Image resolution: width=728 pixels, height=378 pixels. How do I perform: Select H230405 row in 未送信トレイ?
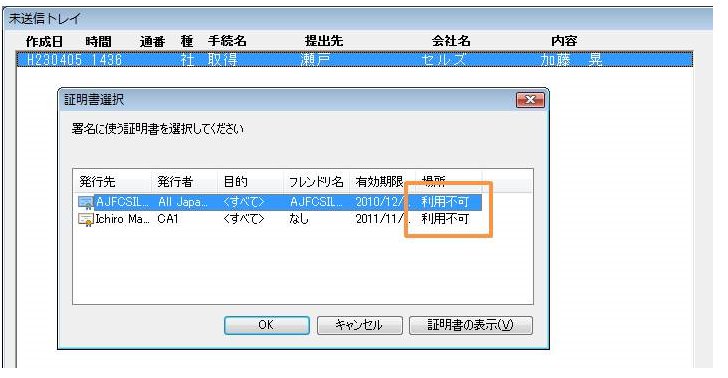(x=355, y=60)
